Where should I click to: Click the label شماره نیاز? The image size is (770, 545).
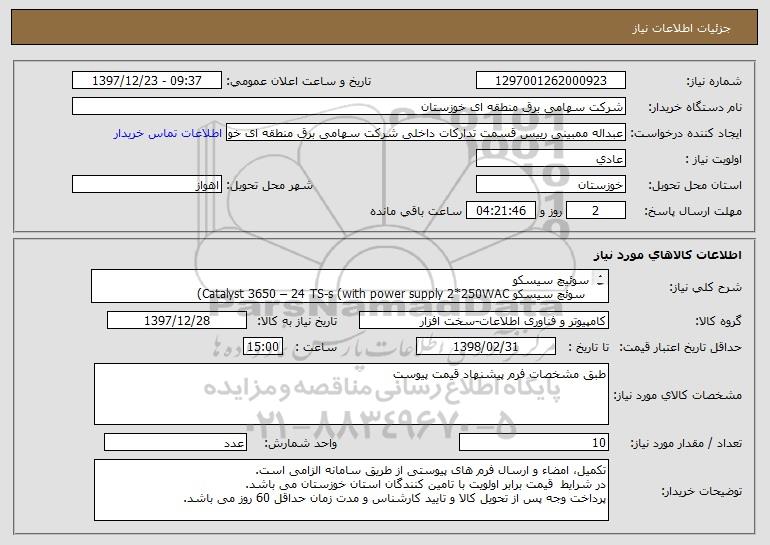click(714, 81)
